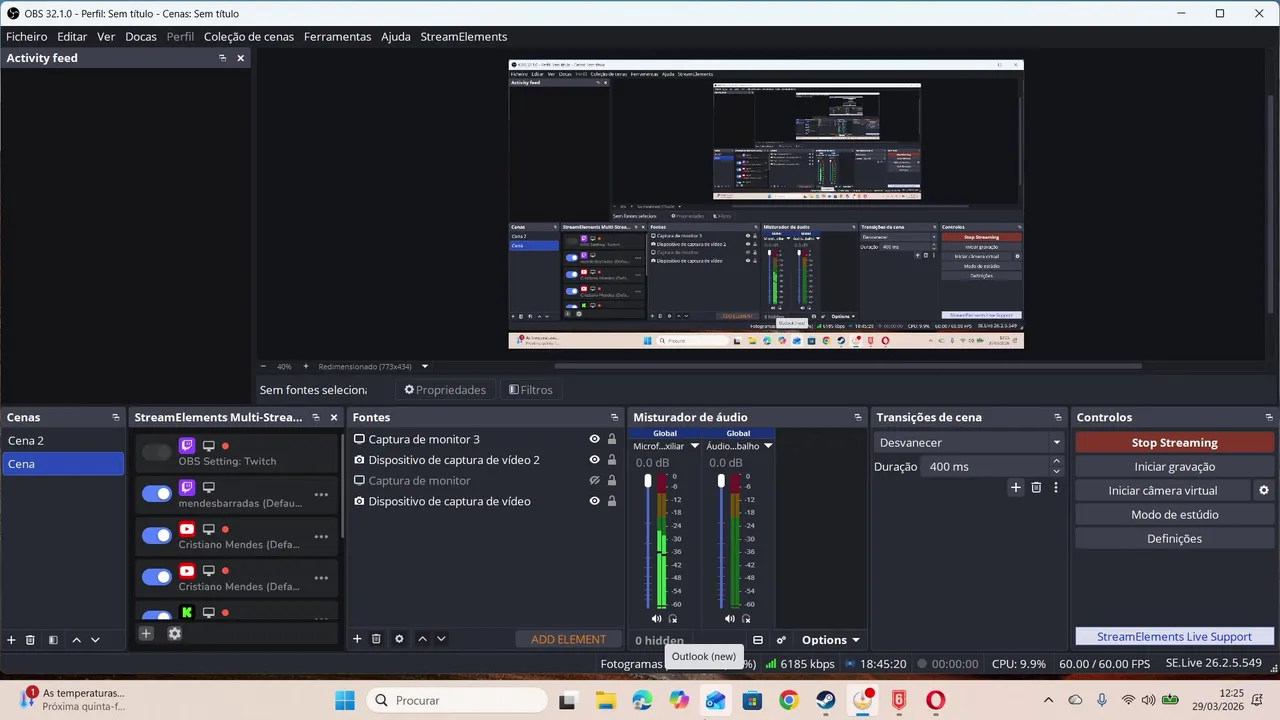The image size is (1280, 720).
Task: Unlock Captura de monitor 3 source
Action: point(612,439)
